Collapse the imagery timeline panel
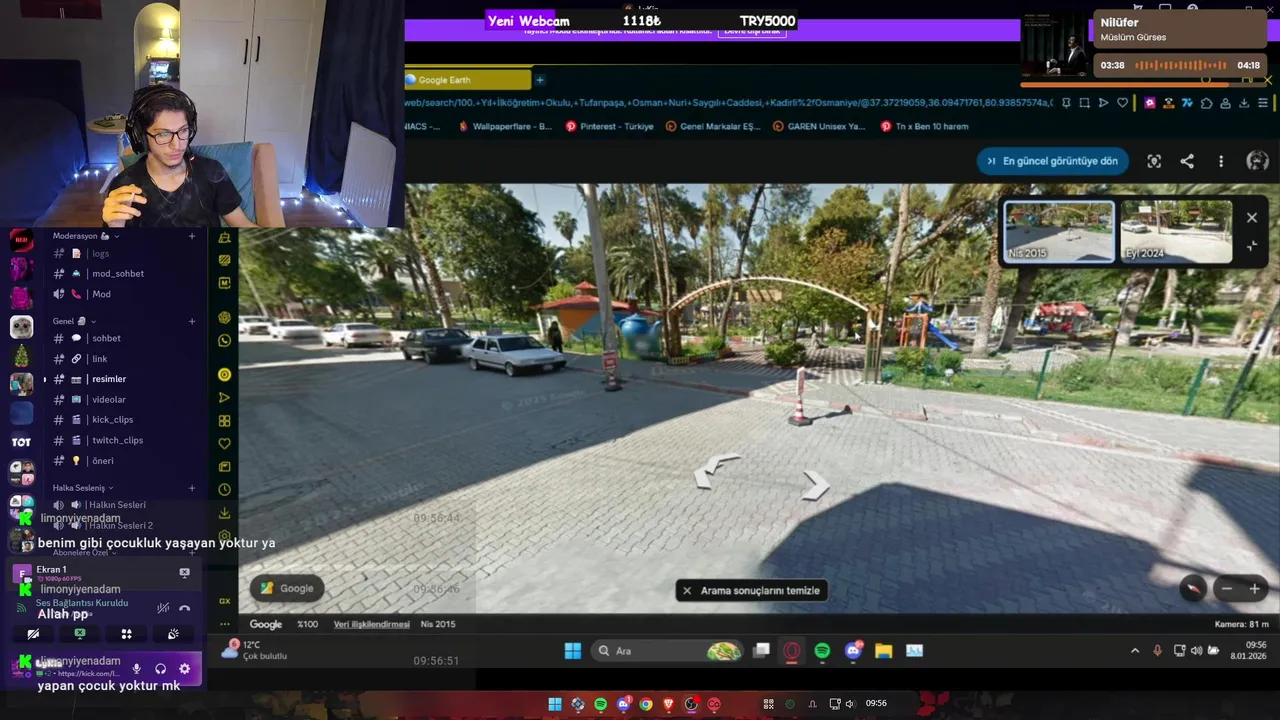 click(1252, 246)
